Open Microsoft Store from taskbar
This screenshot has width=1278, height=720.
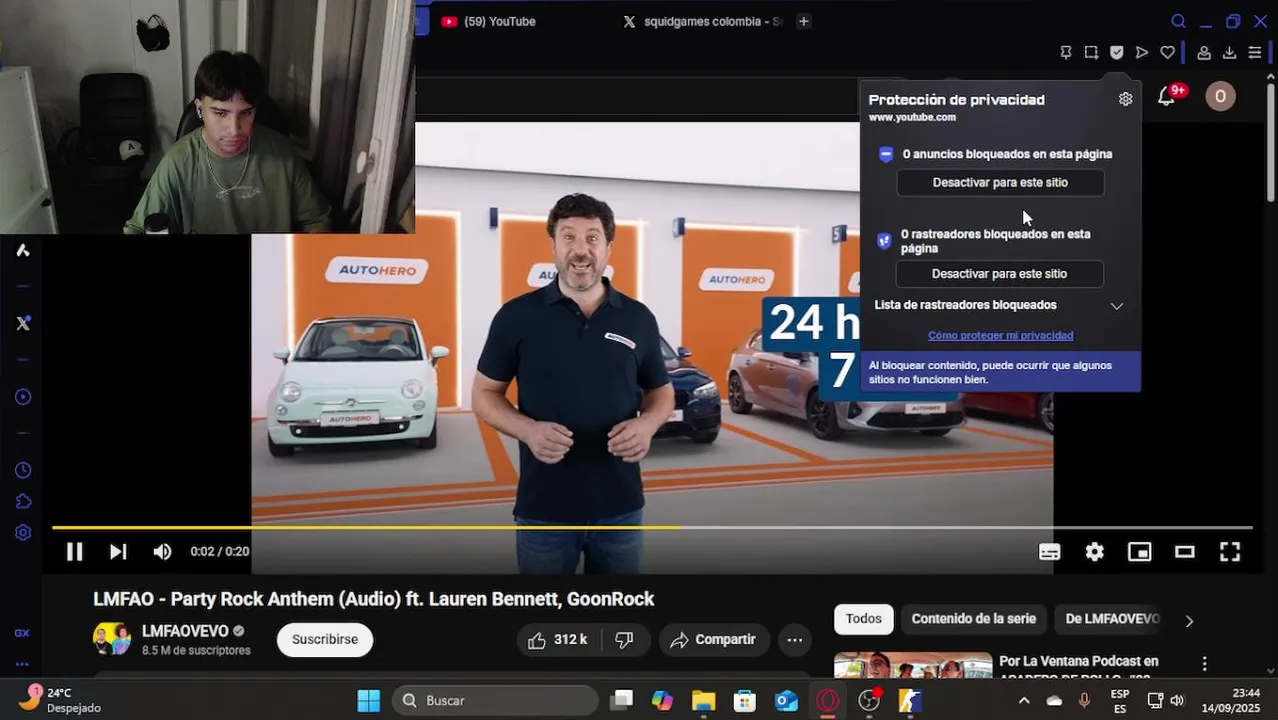(745, 701)
